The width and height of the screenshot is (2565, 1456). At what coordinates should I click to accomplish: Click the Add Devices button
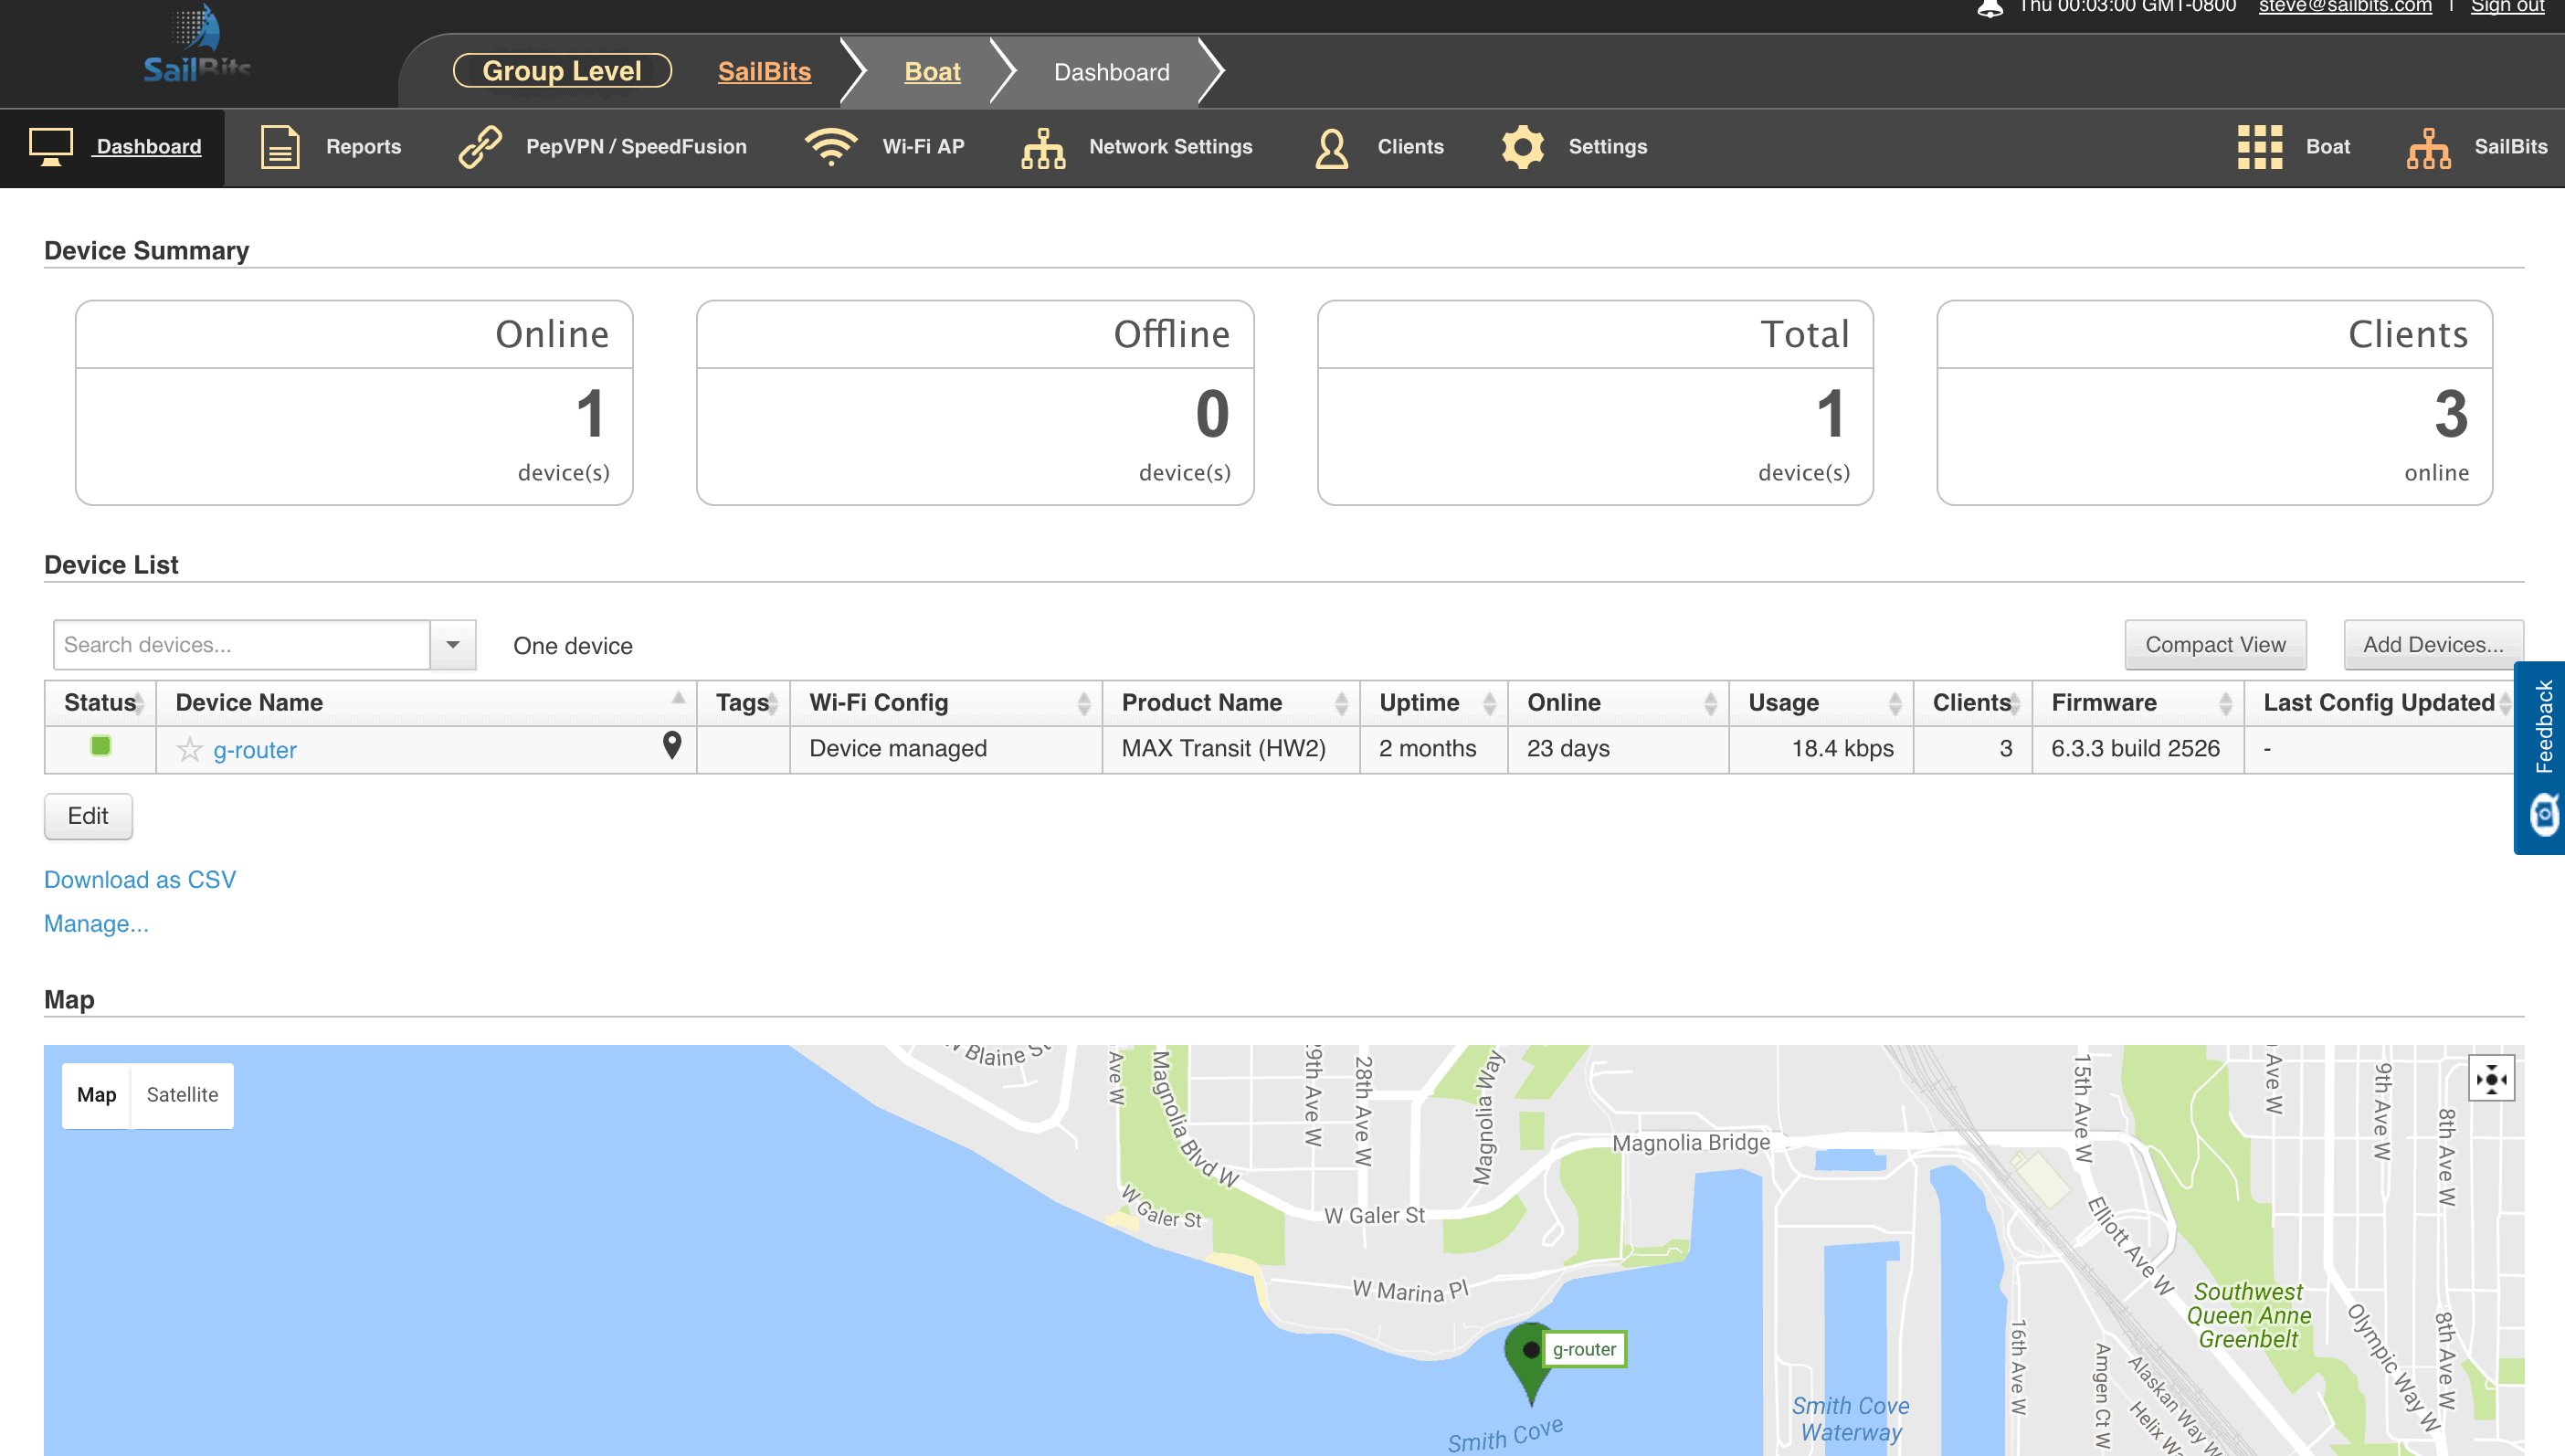pyautogui.click(x=2432, y=645)
